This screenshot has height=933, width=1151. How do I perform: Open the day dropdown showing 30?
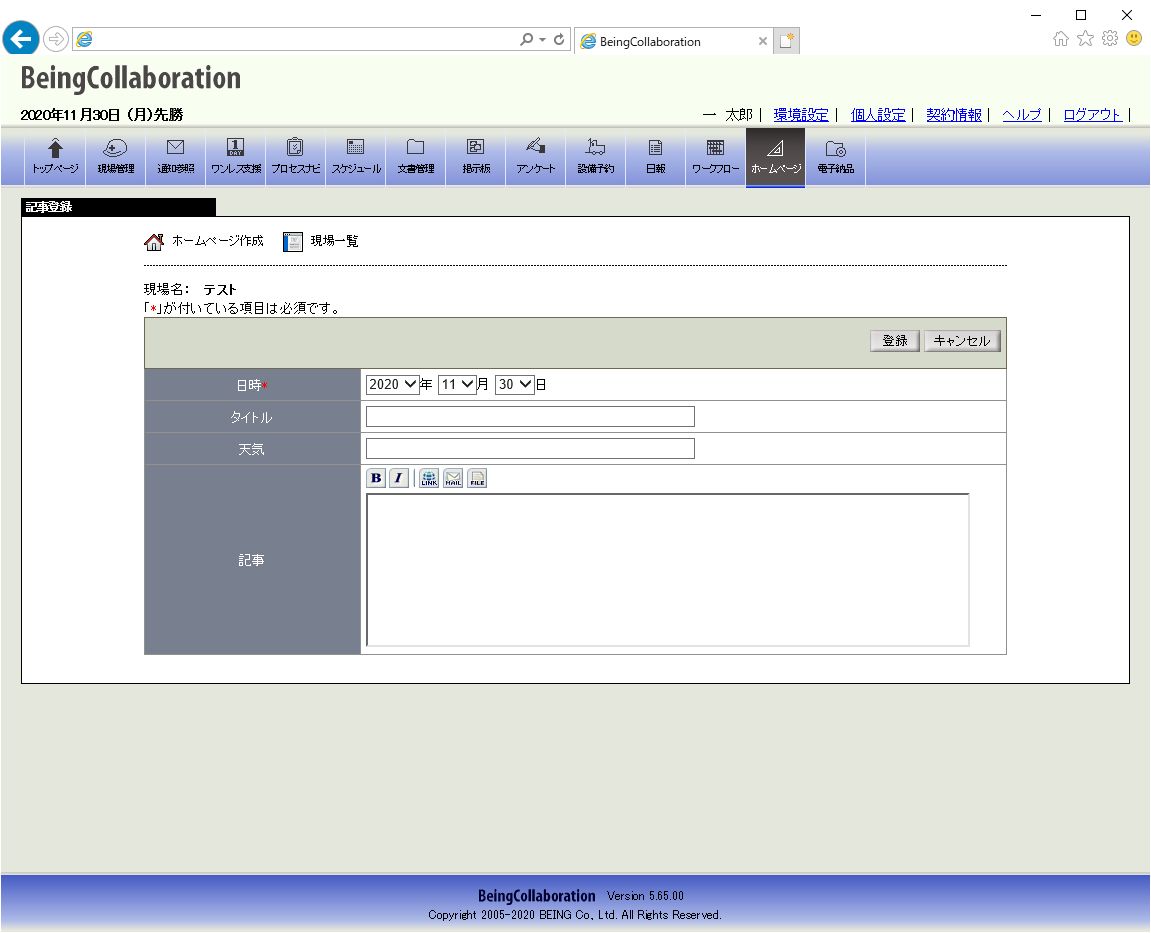[x=515, y=385]
